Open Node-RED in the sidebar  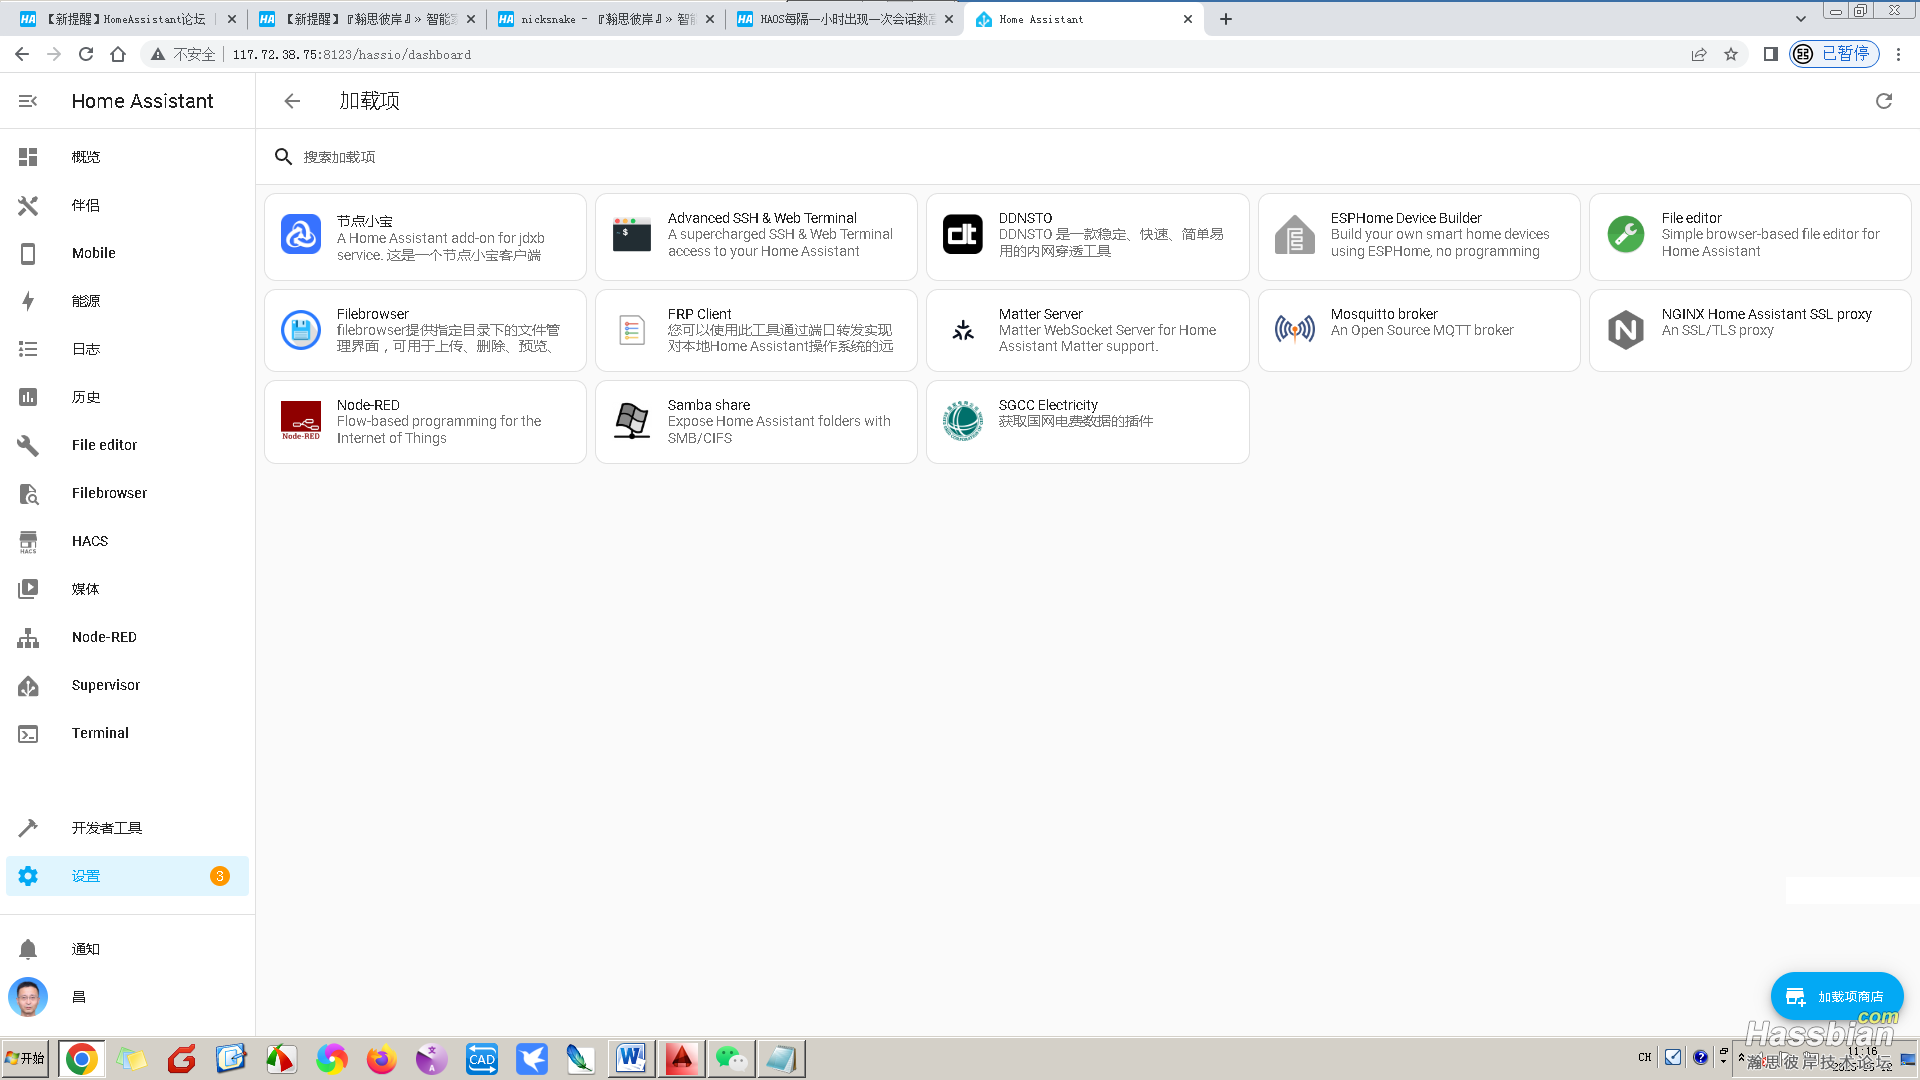pos(127,637)
